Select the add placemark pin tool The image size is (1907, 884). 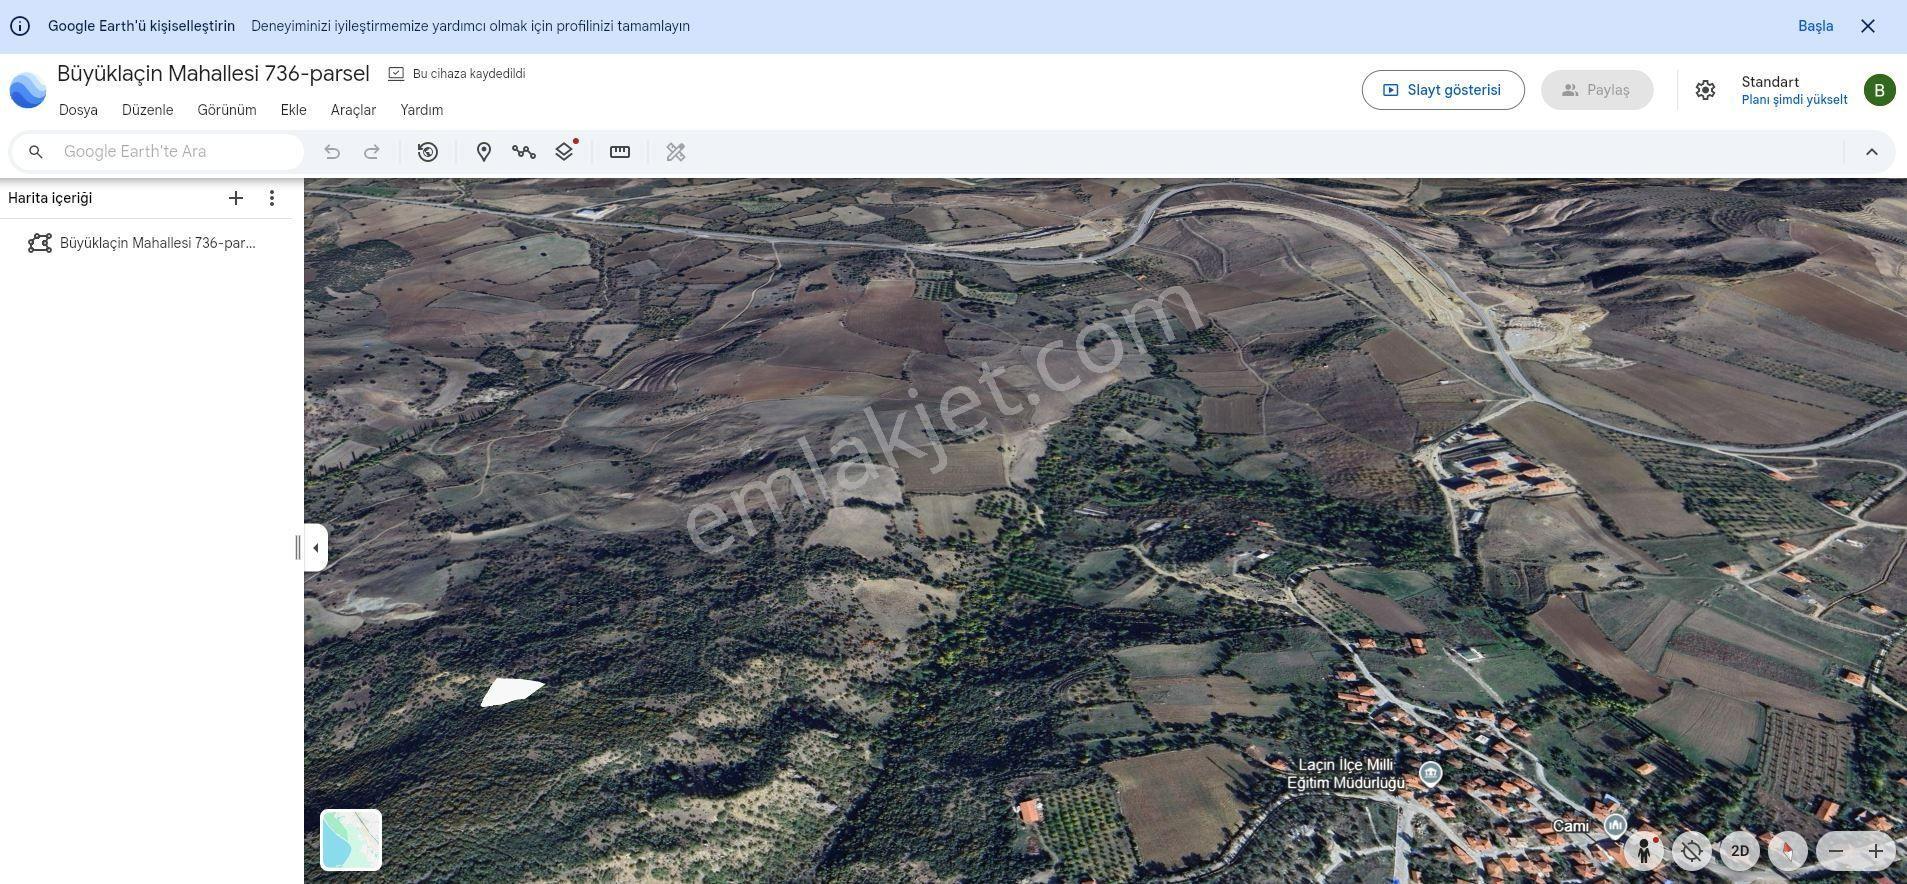484,152
